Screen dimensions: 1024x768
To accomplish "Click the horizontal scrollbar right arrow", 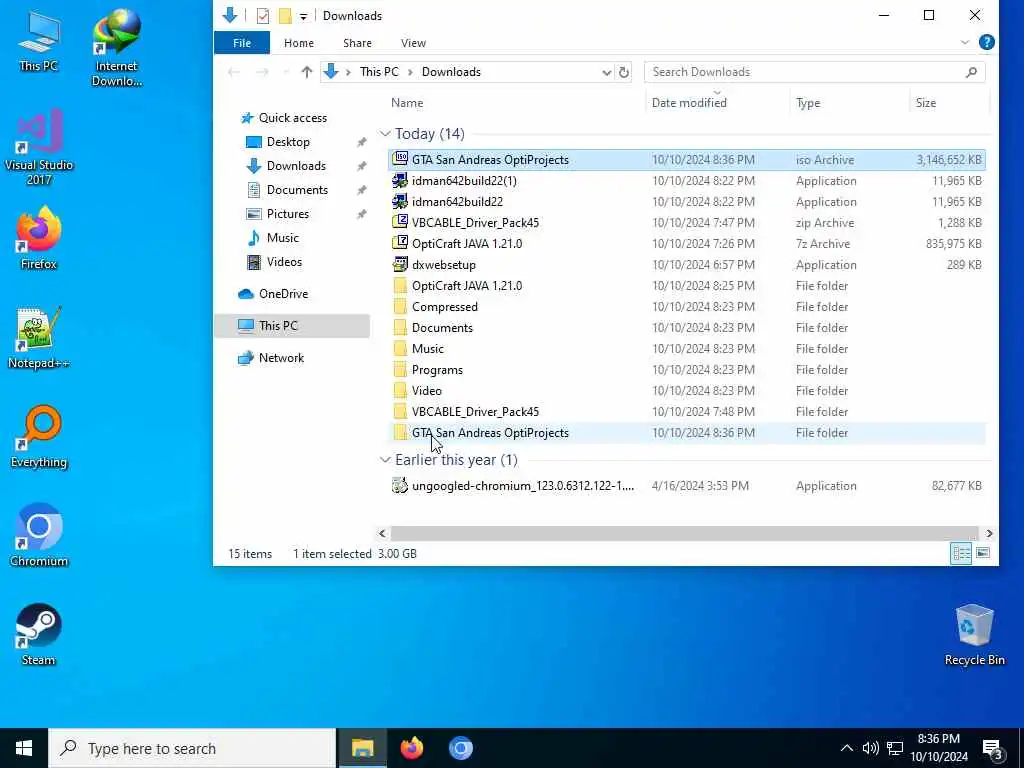I will pos(989,534).
